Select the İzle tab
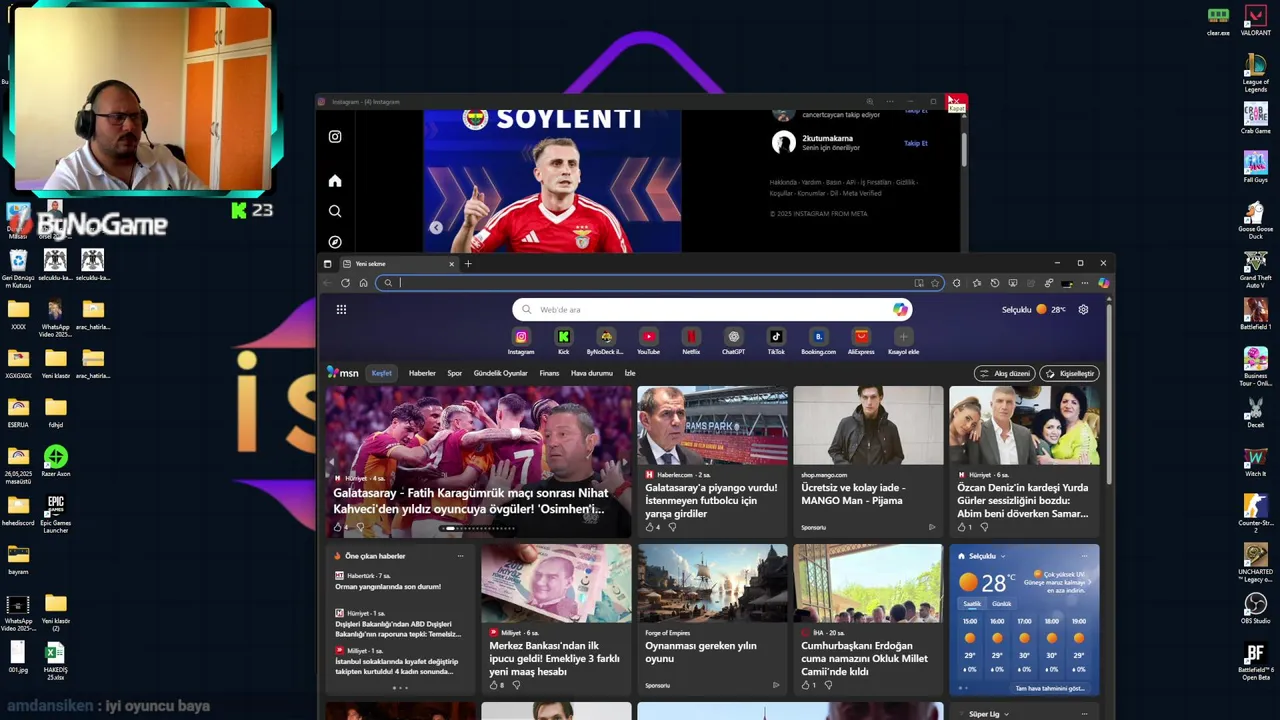Screen dimensions: 1280x720 point(630,373)
